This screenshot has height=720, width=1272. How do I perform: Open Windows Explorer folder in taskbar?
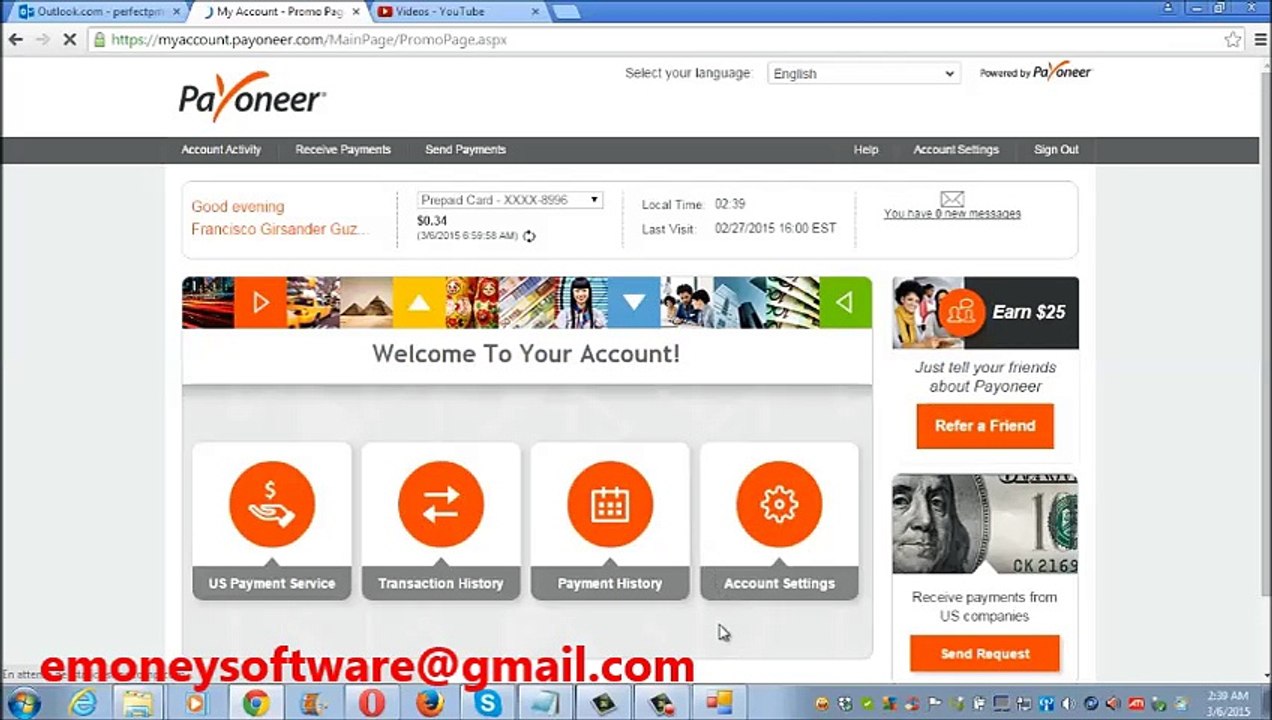coord(138,703)
